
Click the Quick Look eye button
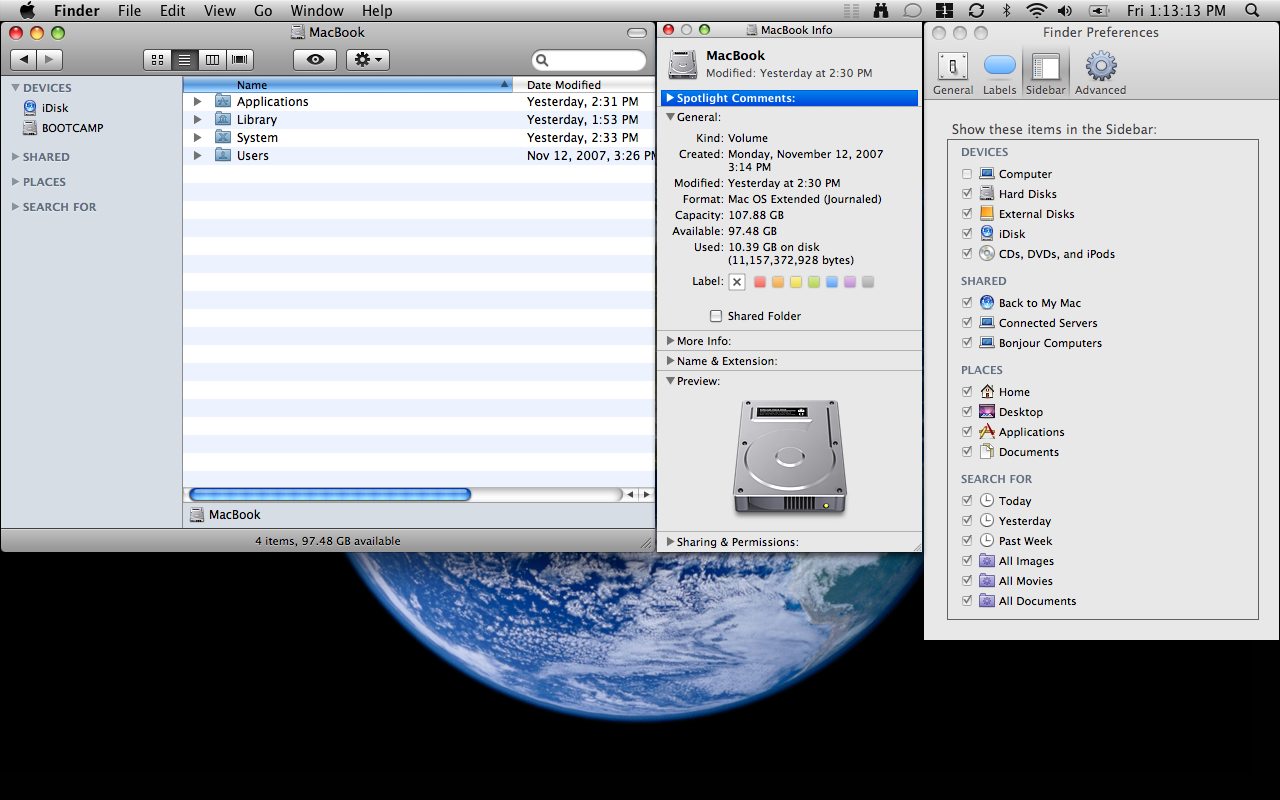tap(315, 60)
